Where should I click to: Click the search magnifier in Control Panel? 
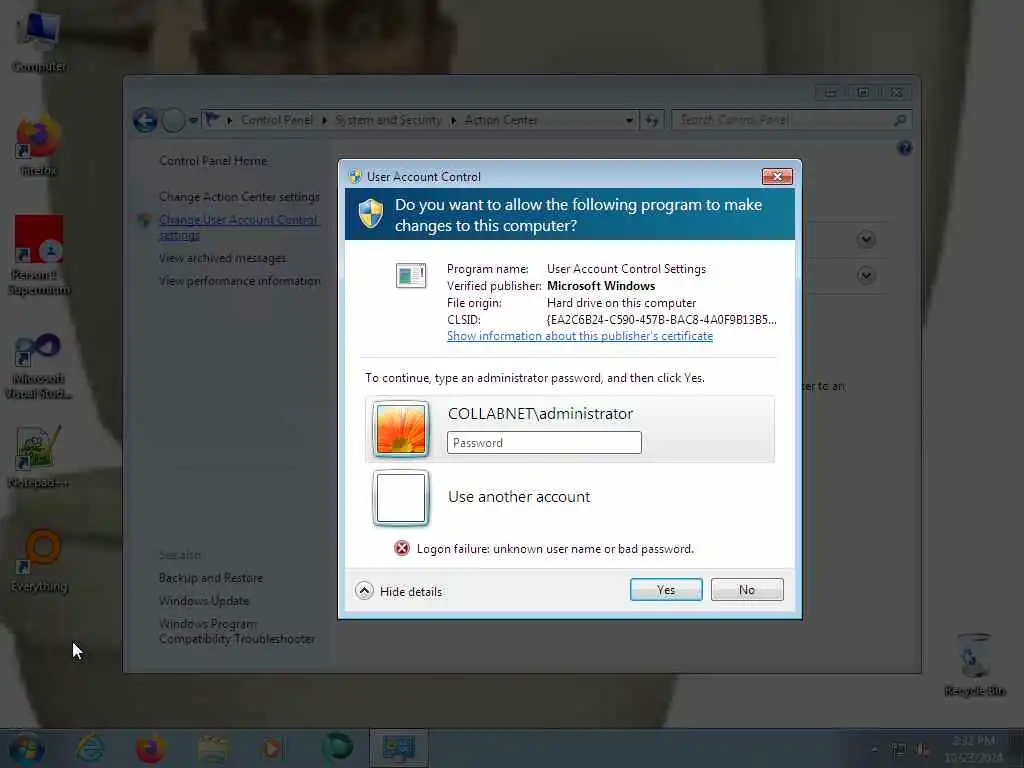click(900, 120)
